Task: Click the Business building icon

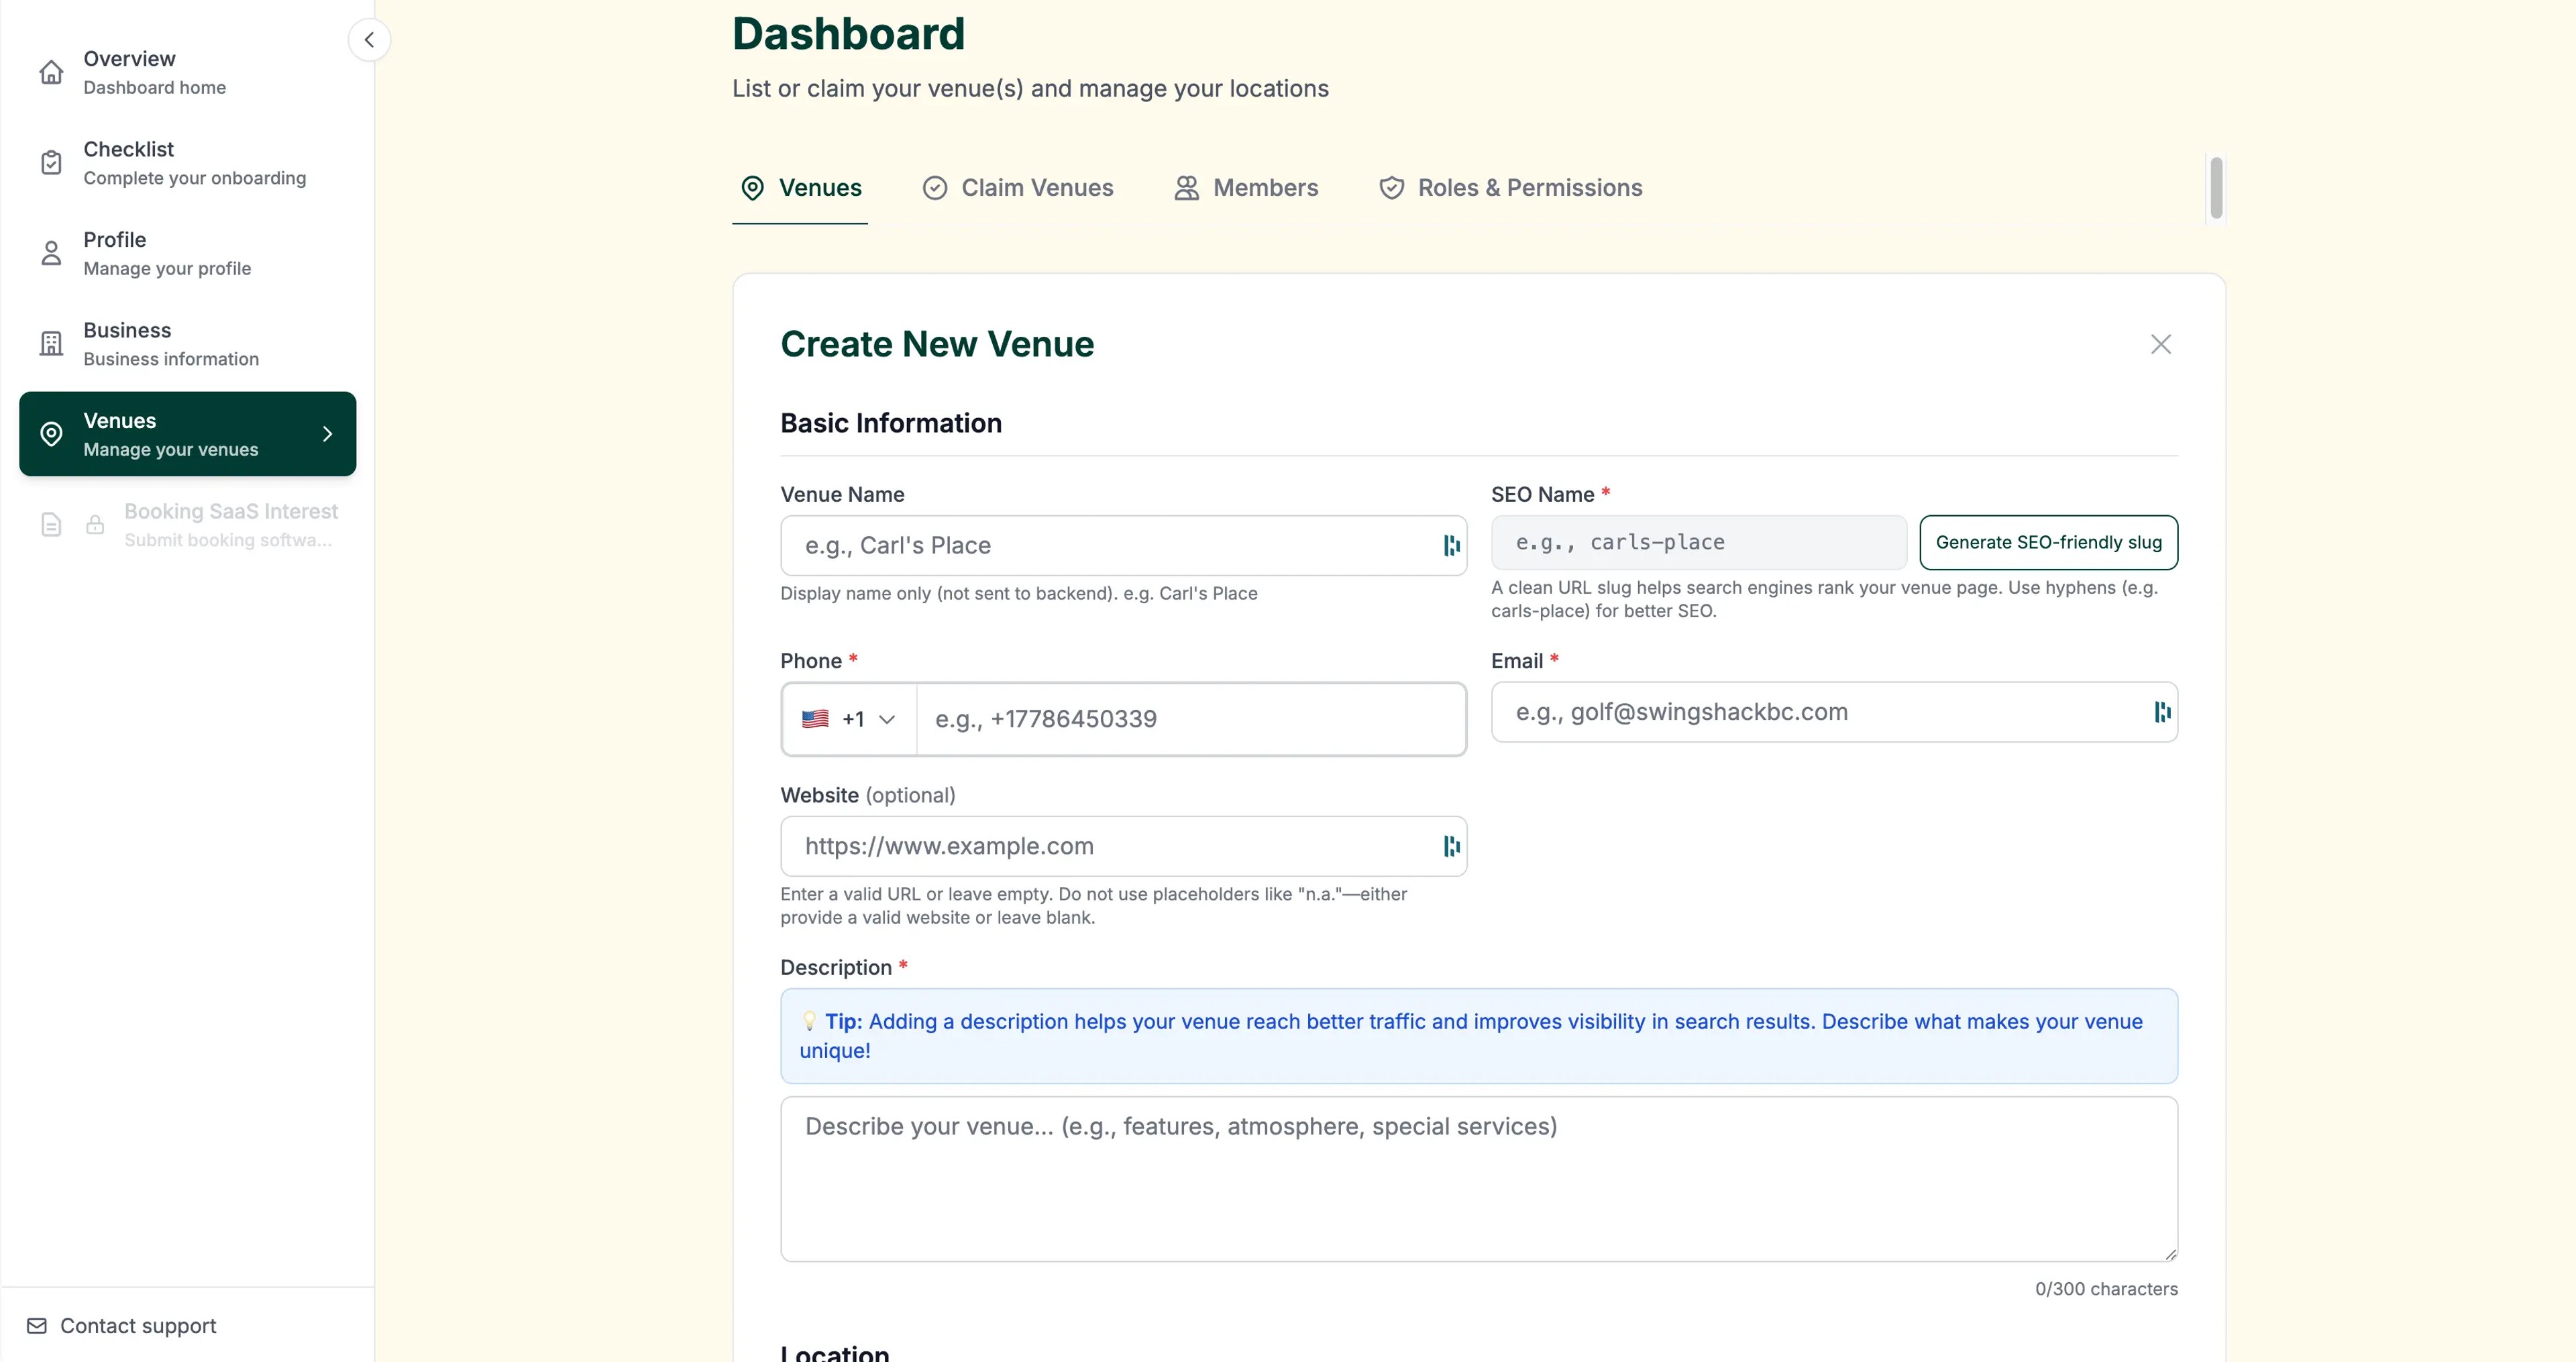Action: click(51, 343)
